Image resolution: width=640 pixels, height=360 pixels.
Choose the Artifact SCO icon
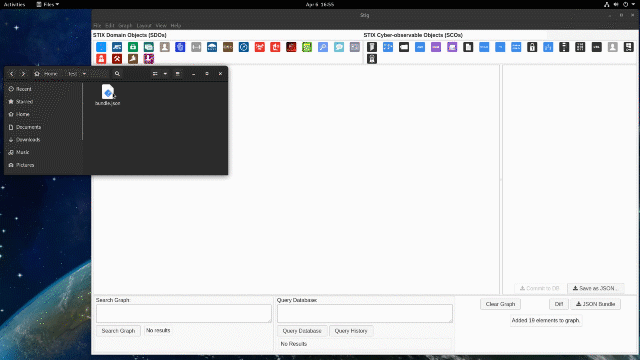pos(371,47)
